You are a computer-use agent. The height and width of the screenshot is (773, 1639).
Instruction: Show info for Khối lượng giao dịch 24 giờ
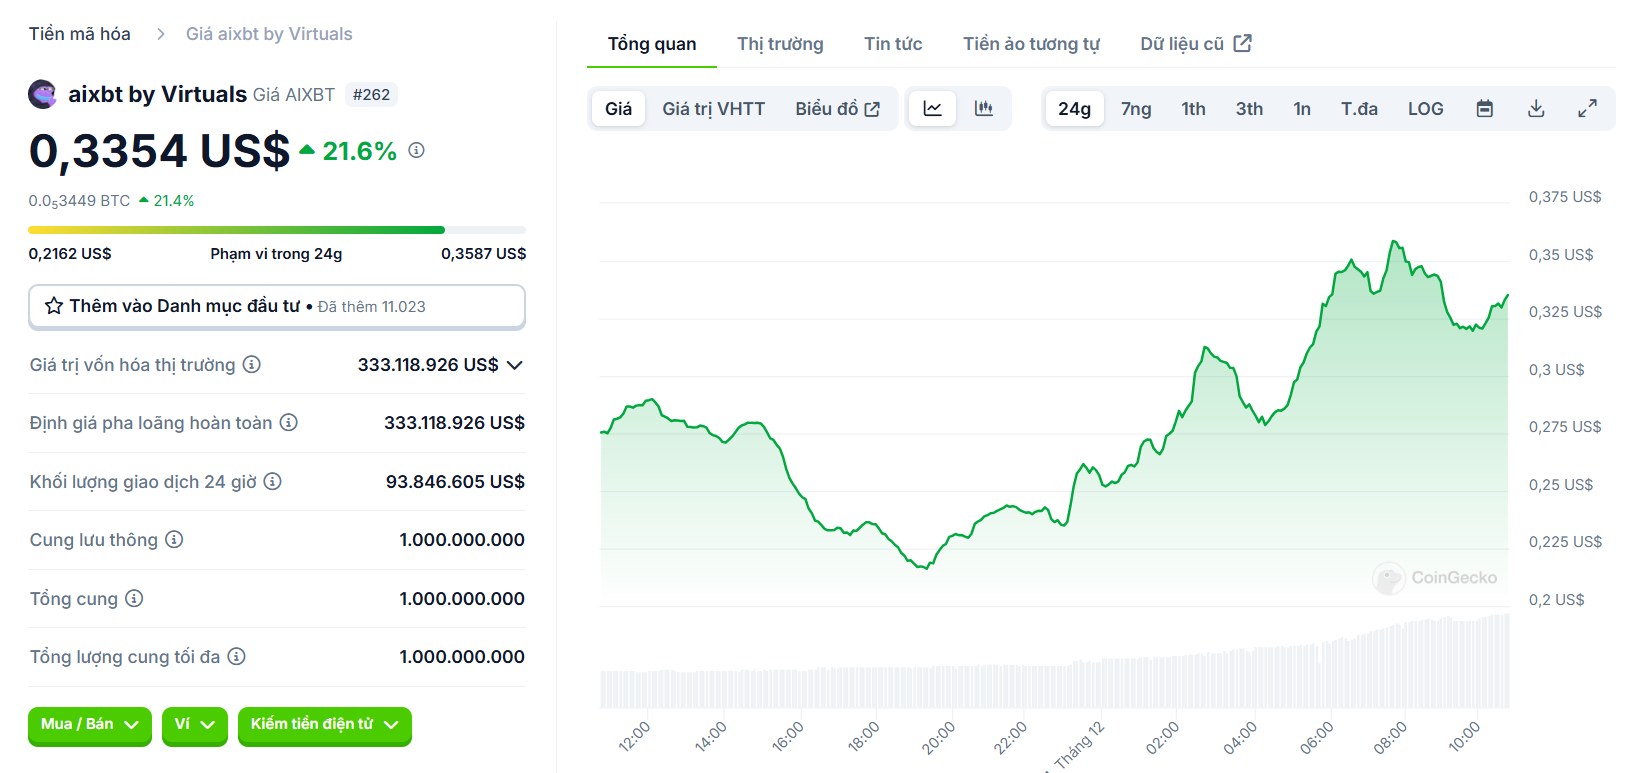[x=273, y=481]
